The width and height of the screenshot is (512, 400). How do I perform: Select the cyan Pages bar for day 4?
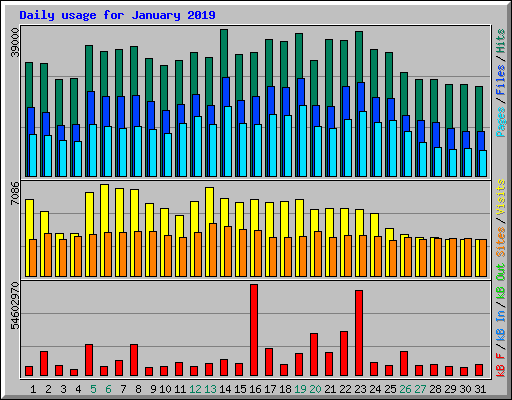click(x=78, y=159)
